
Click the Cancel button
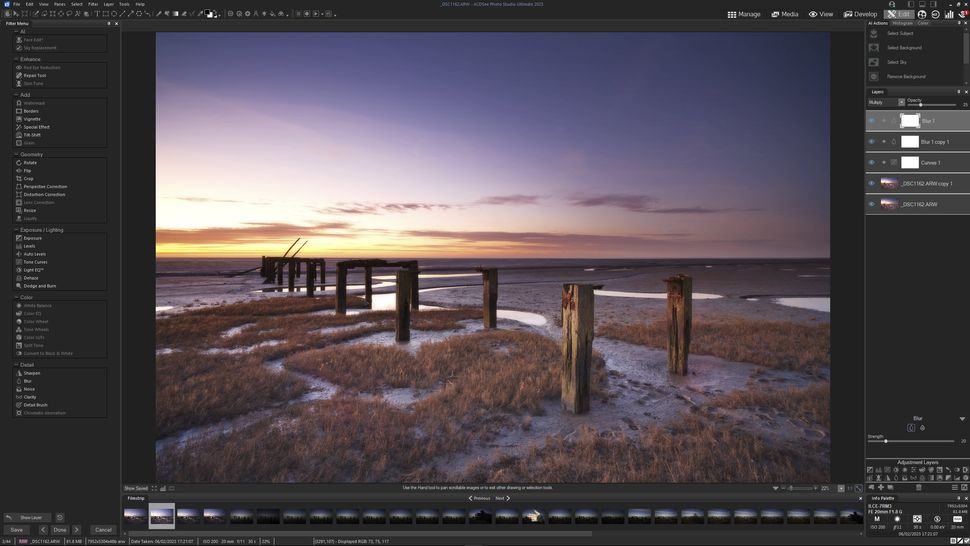103,530
